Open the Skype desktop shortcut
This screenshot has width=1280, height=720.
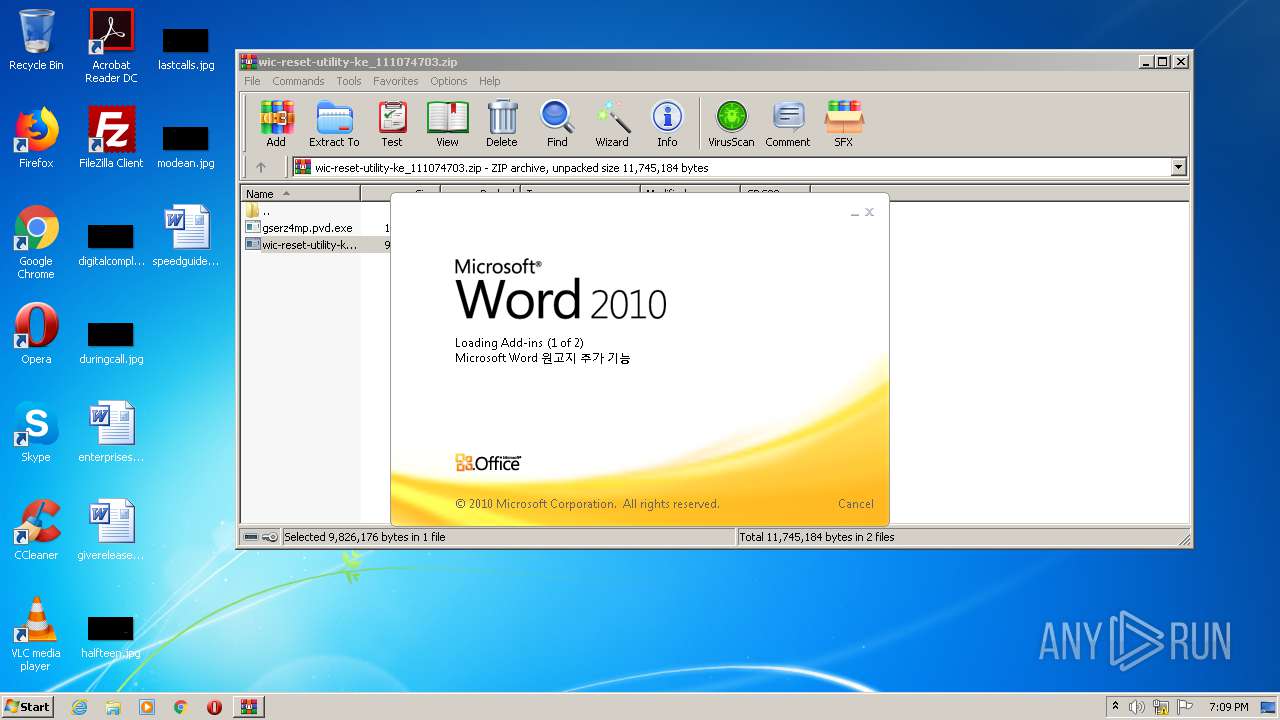[x=36, y=432]
